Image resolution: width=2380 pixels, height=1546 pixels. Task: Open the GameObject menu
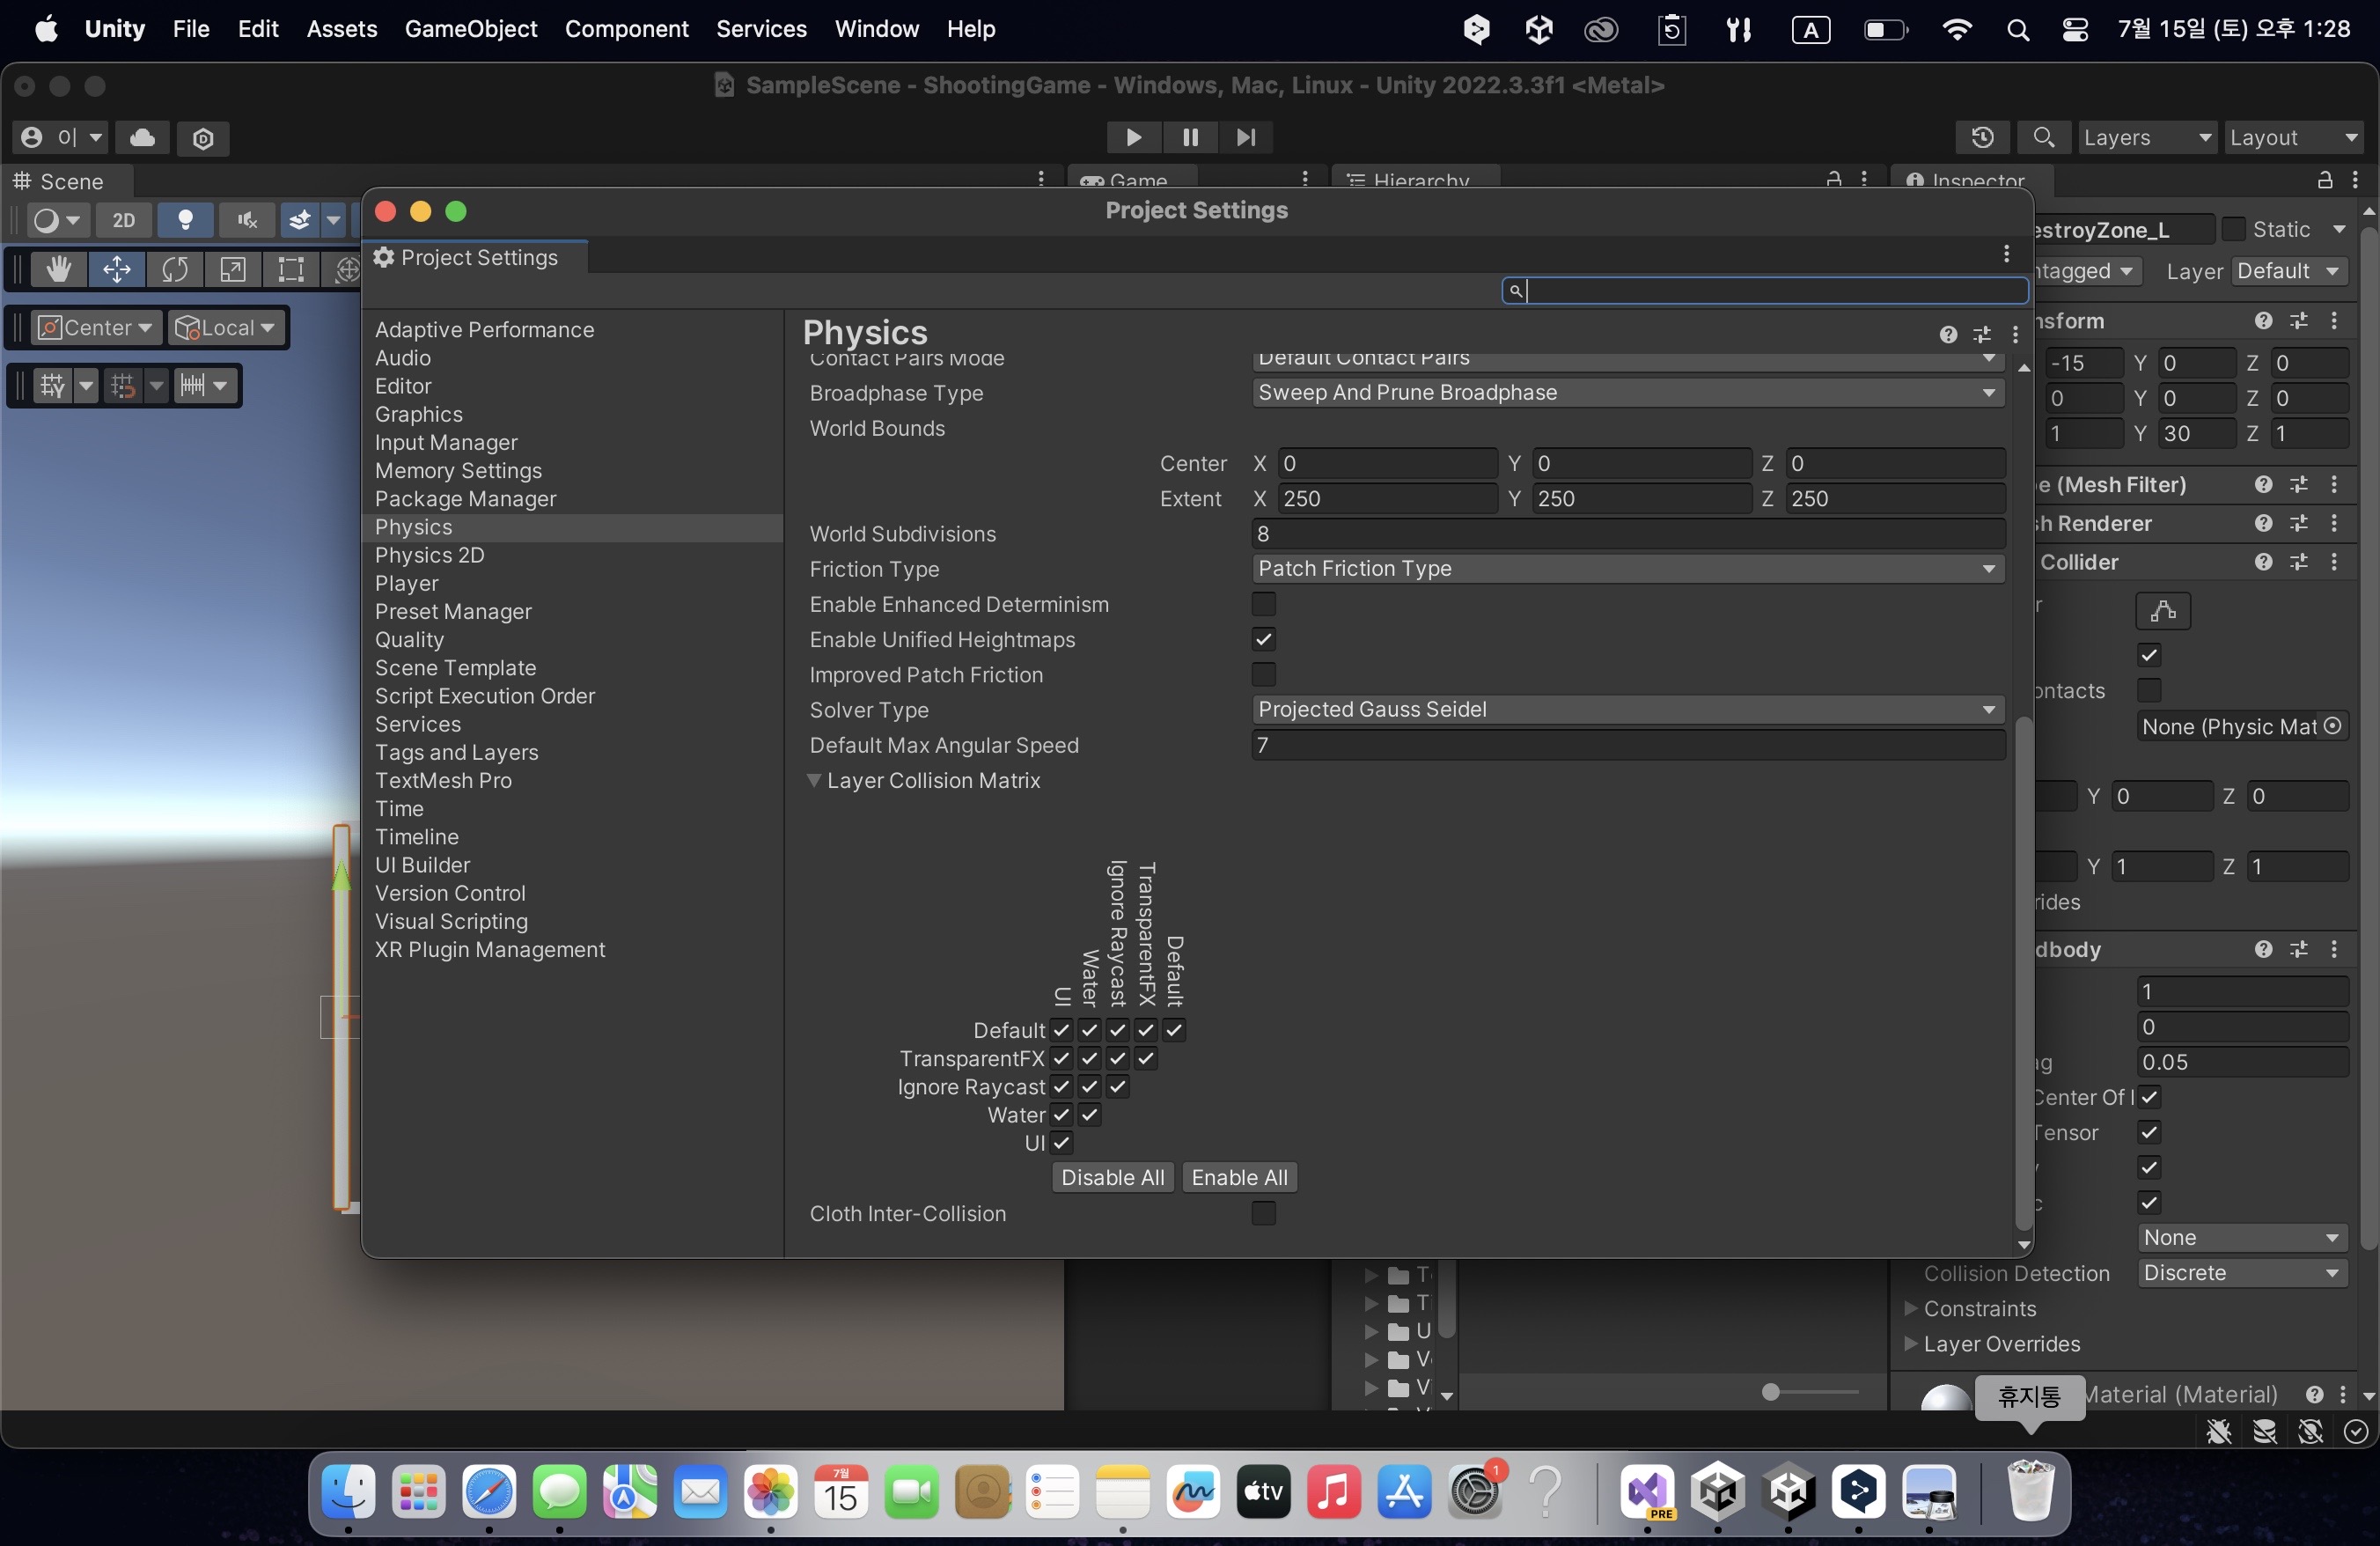pyautogui.click(x=470, y=29)
